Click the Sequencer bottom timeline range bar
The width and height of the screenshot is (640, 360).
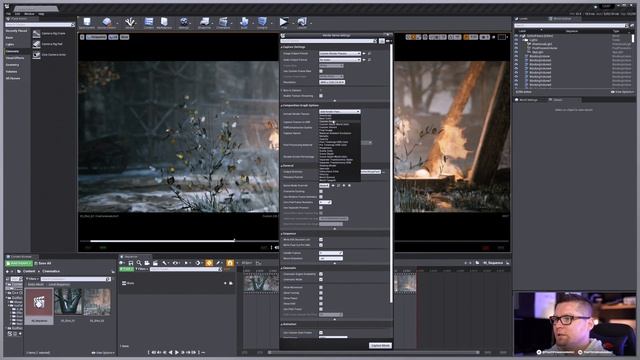[x=373, y=352]
